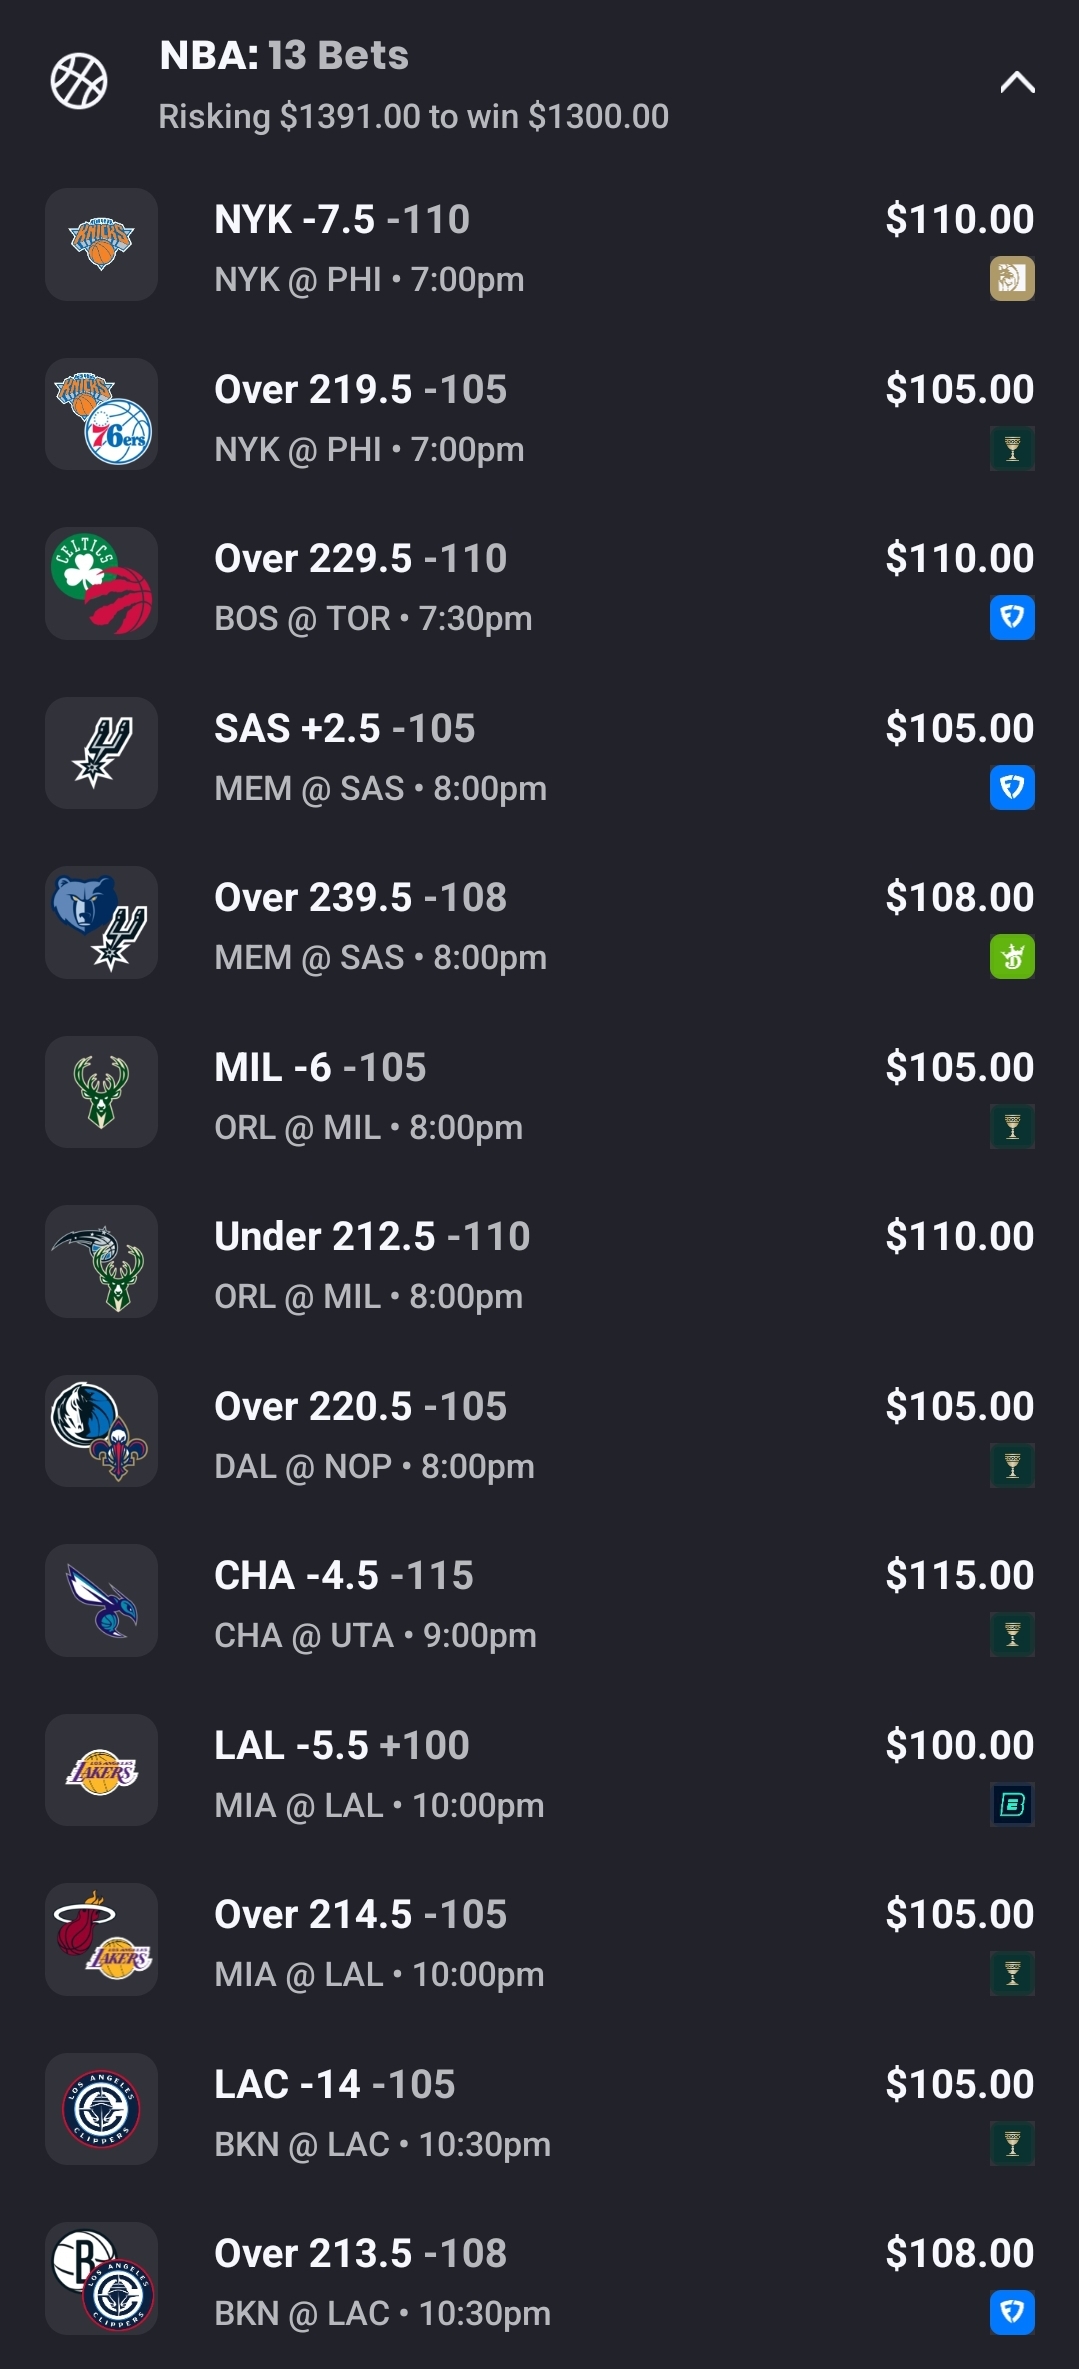Collapse the NBA 13 Bets section
Viewport: 1079px width, 2369px height.
1017,82
